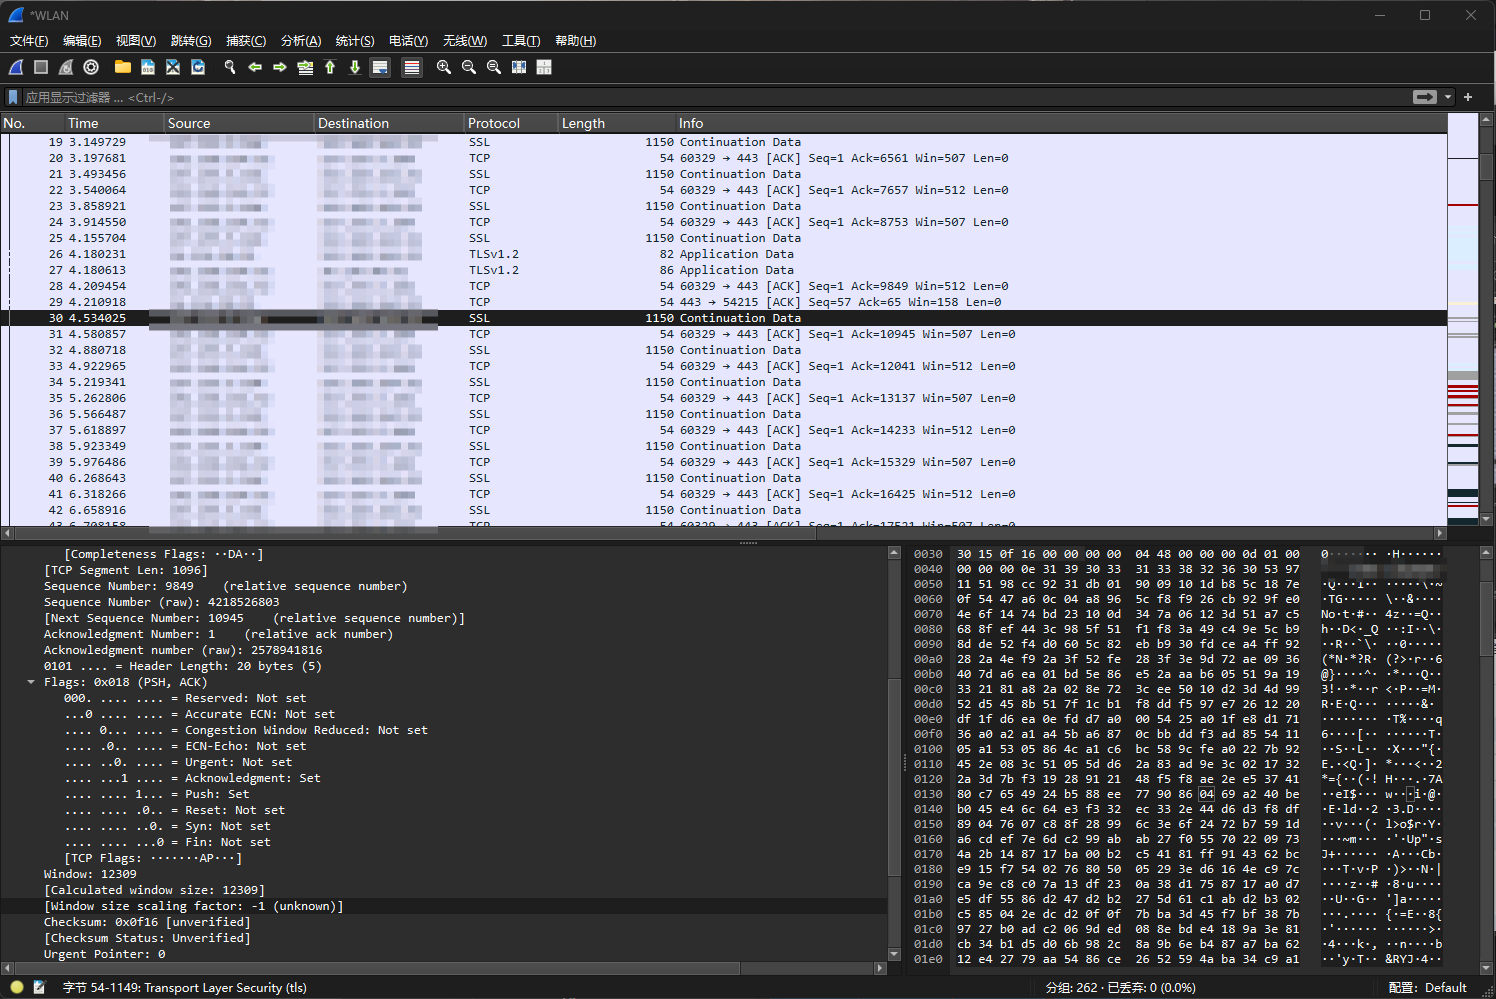1496x999 pixels.
Task: Reset text to normal size
Action: tap(494, 67)
